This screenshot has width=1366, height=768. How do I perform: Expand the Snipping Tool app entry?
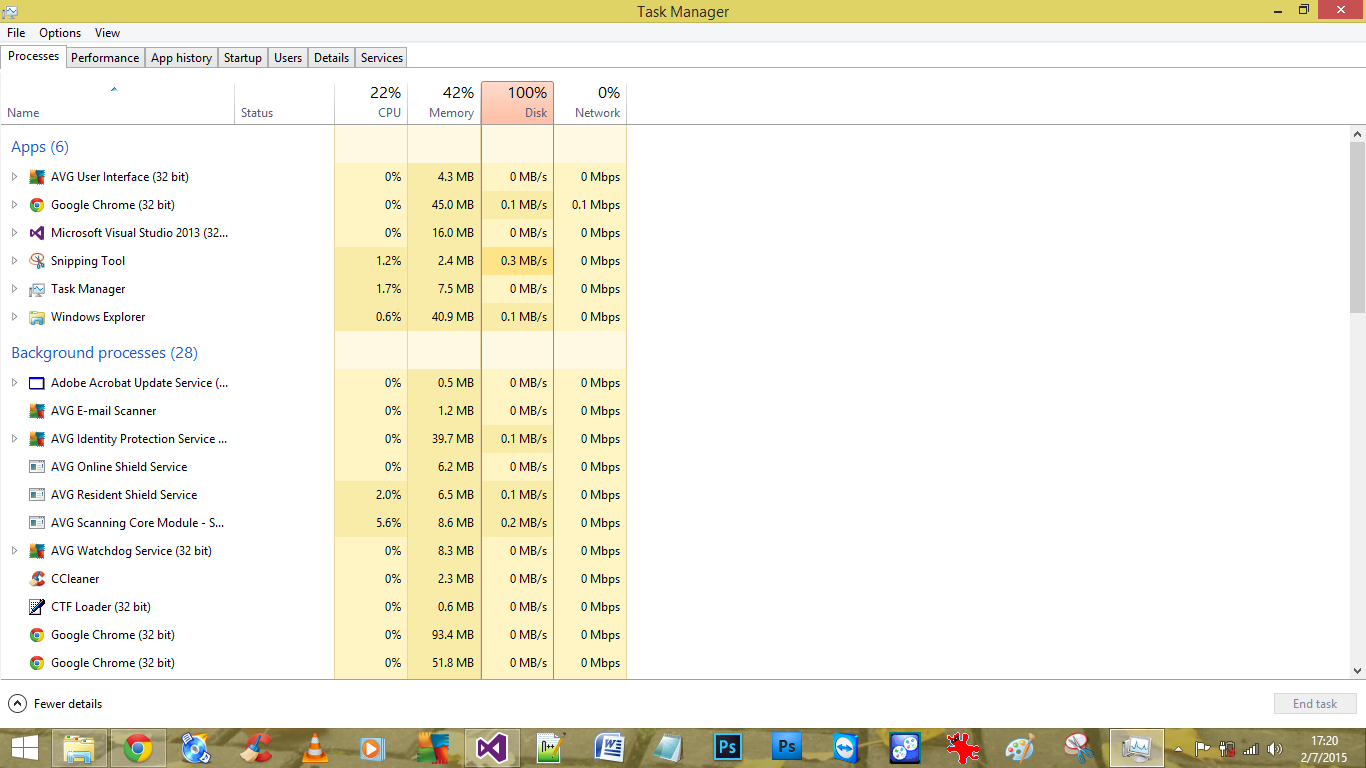(14, 261)
